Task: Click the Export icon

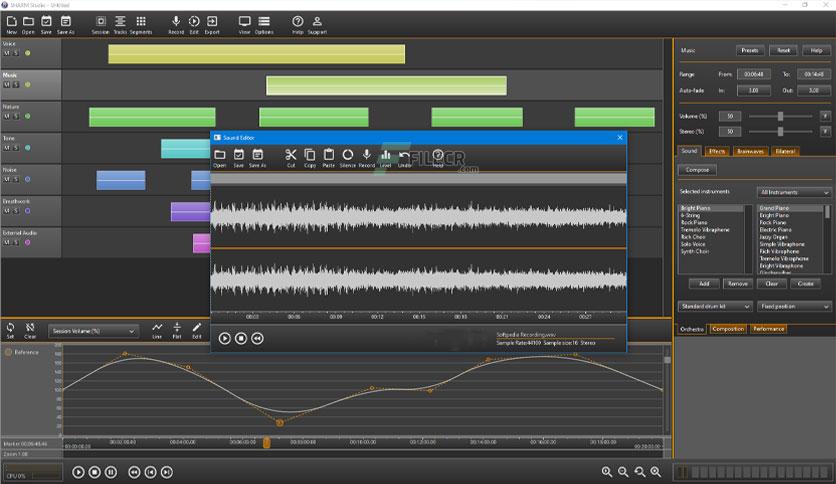Action: point(212,25)
